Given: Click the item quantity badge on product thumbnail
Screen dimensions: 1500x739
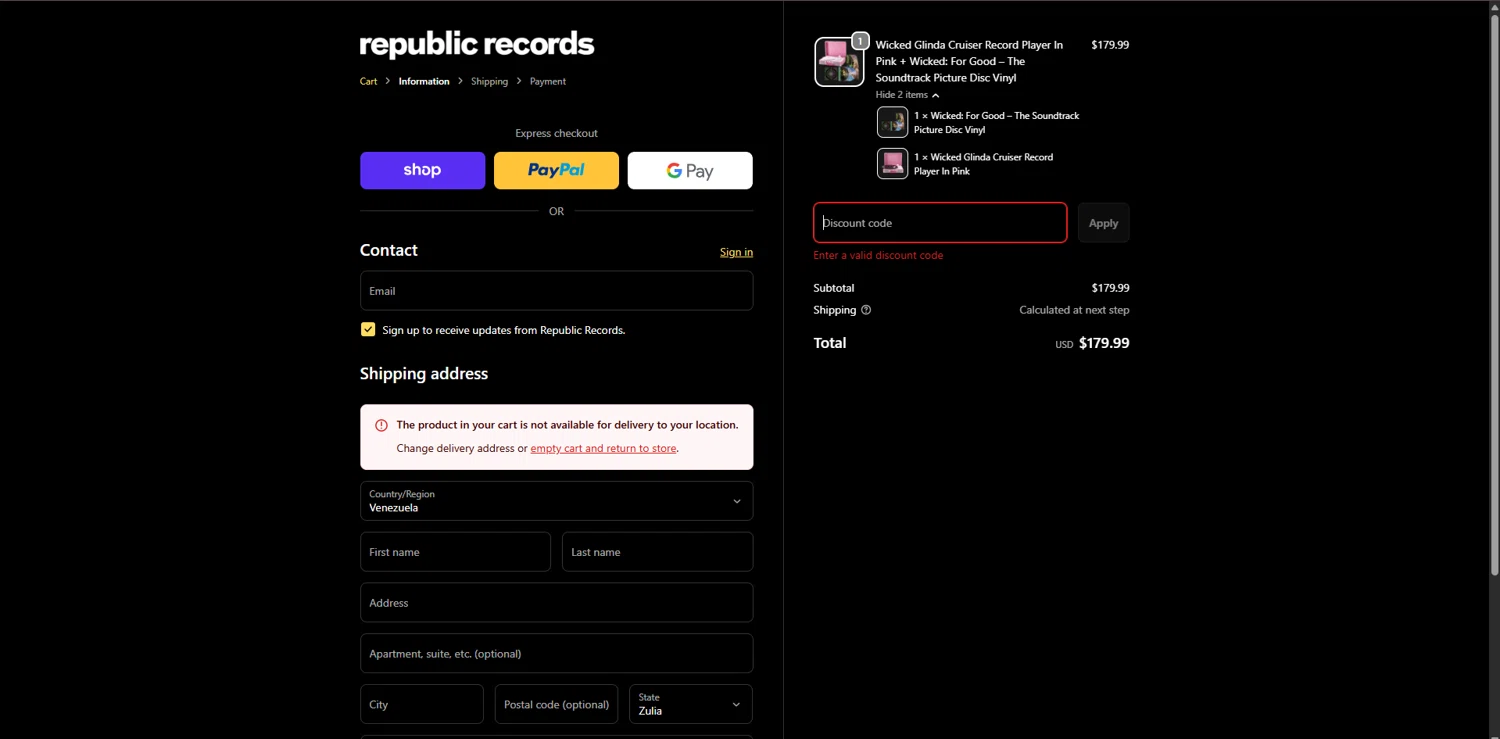Looking at the screenshot, I should [x=859, y=41].
